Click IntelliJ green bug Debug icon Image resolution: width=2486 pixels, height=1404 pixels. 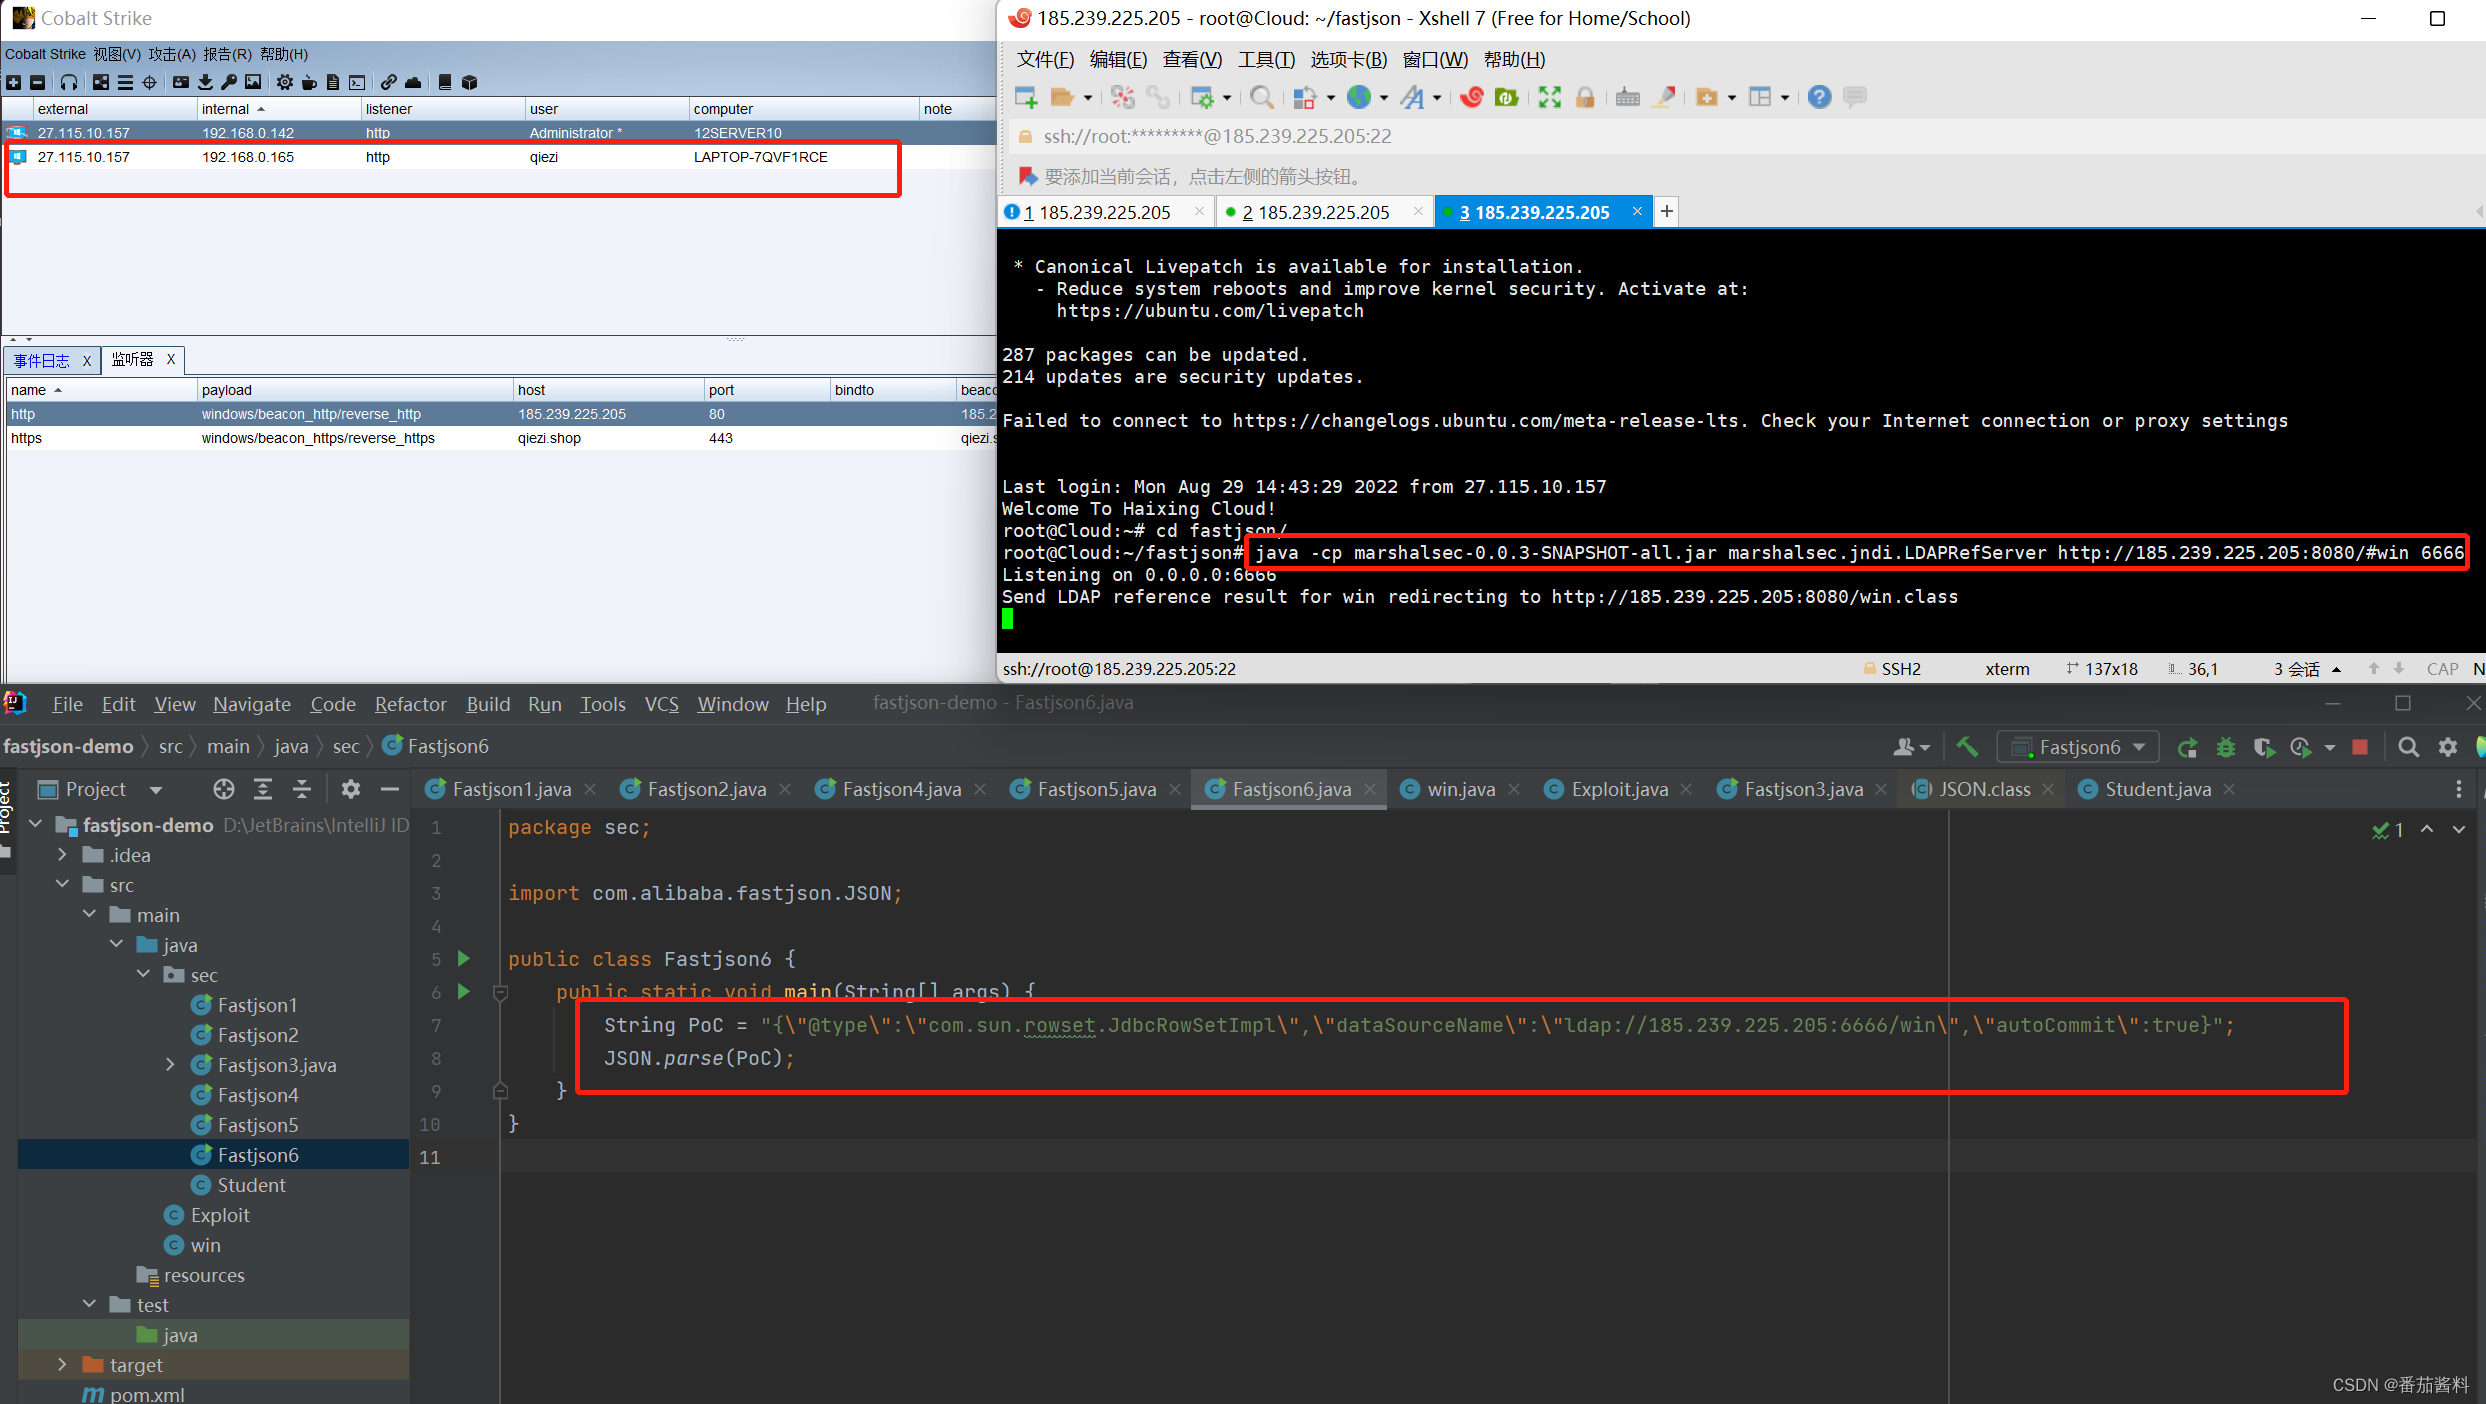pyautogui.click(x=2226, y=747)
